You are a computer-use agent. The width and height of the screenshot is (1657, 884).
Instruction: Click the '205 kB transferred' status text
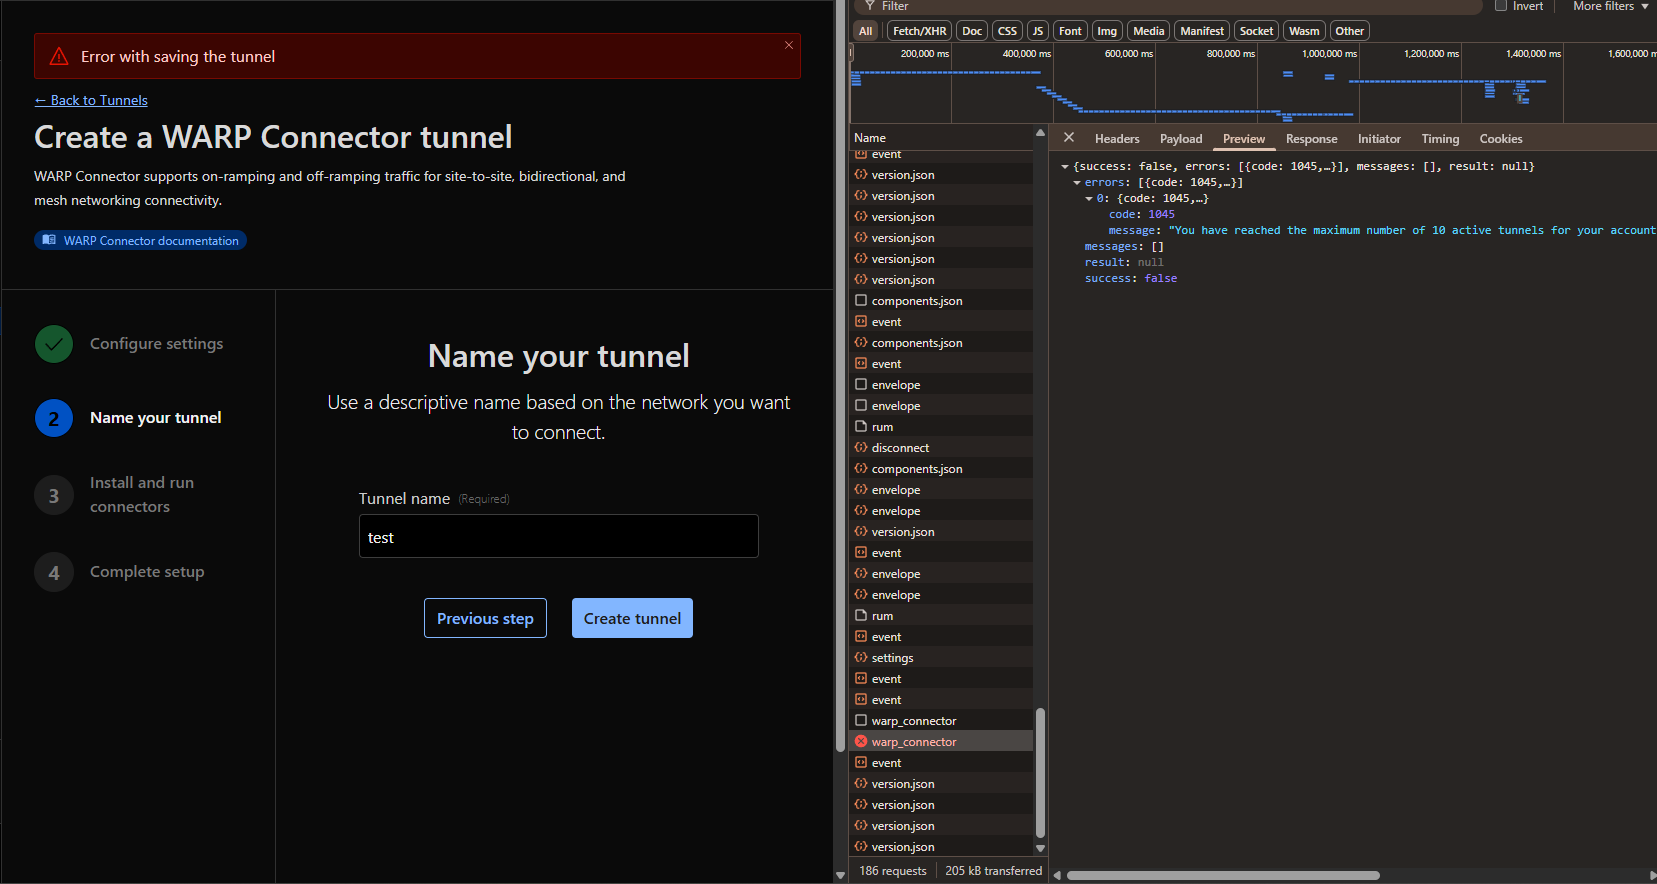[994, 871]
